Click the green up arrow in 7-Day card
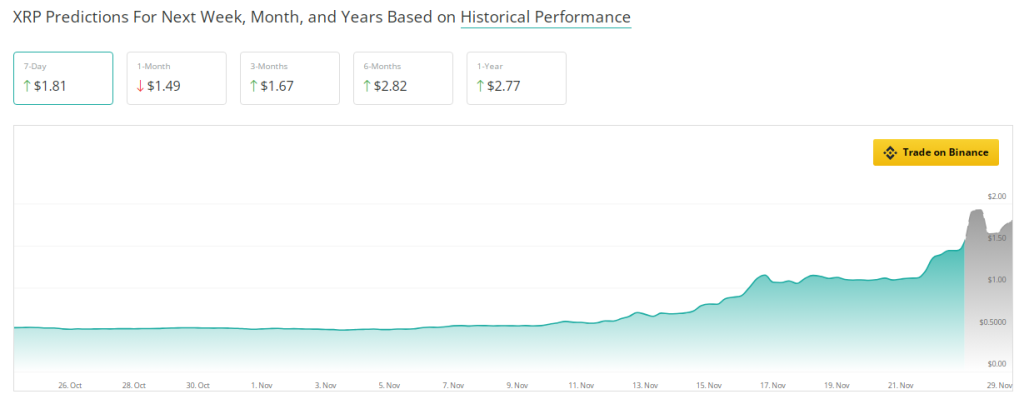Viewport: 1024px width, 404px height. pyautogui.click(x=27, y=86)
